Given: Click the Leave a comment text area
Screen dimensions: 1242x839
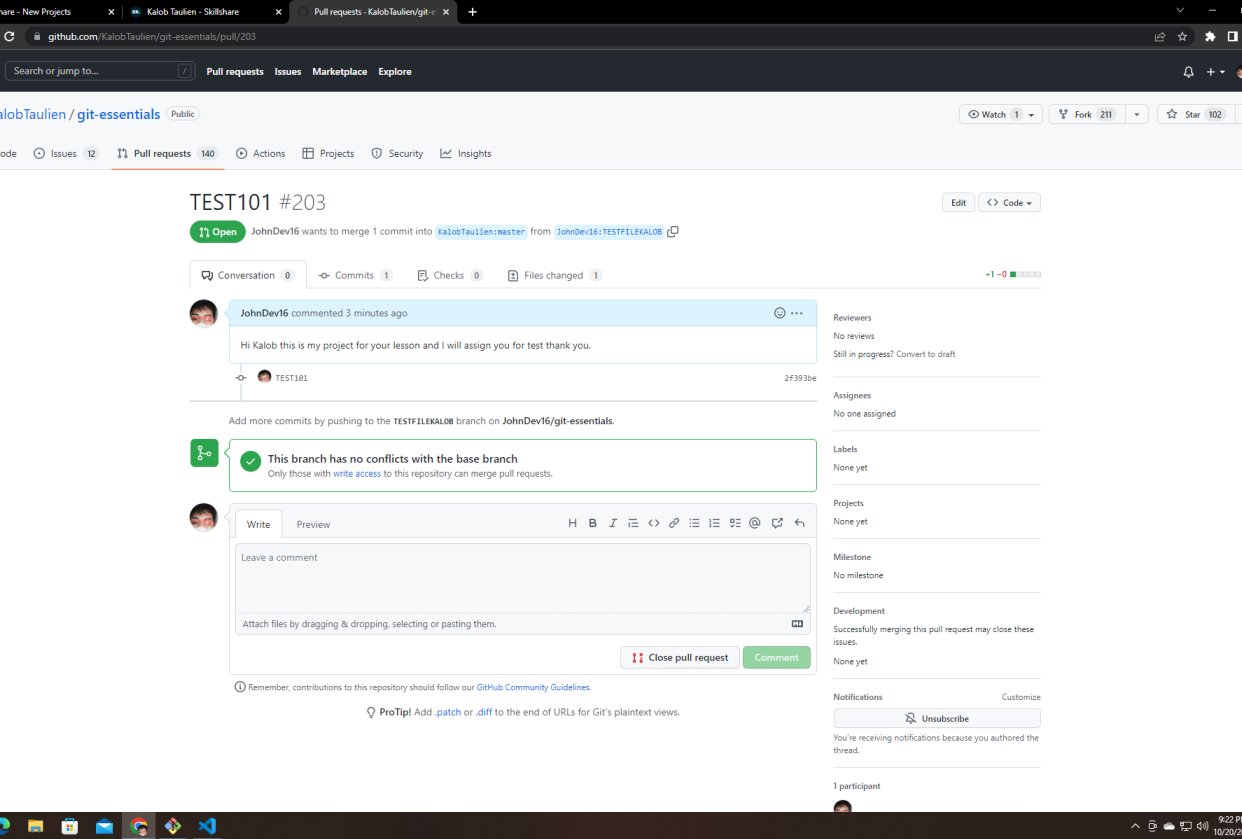Looking at the screenshot, I should 522,578.
